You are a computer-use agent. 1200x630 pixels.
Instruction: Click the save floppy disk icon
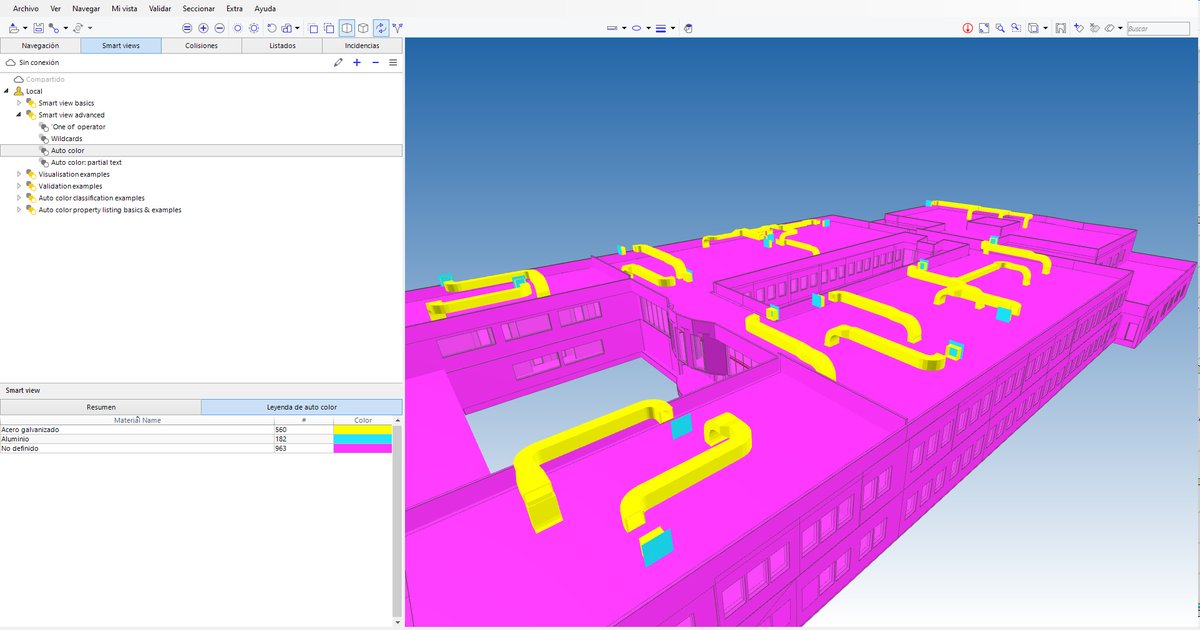coord(38,28)
